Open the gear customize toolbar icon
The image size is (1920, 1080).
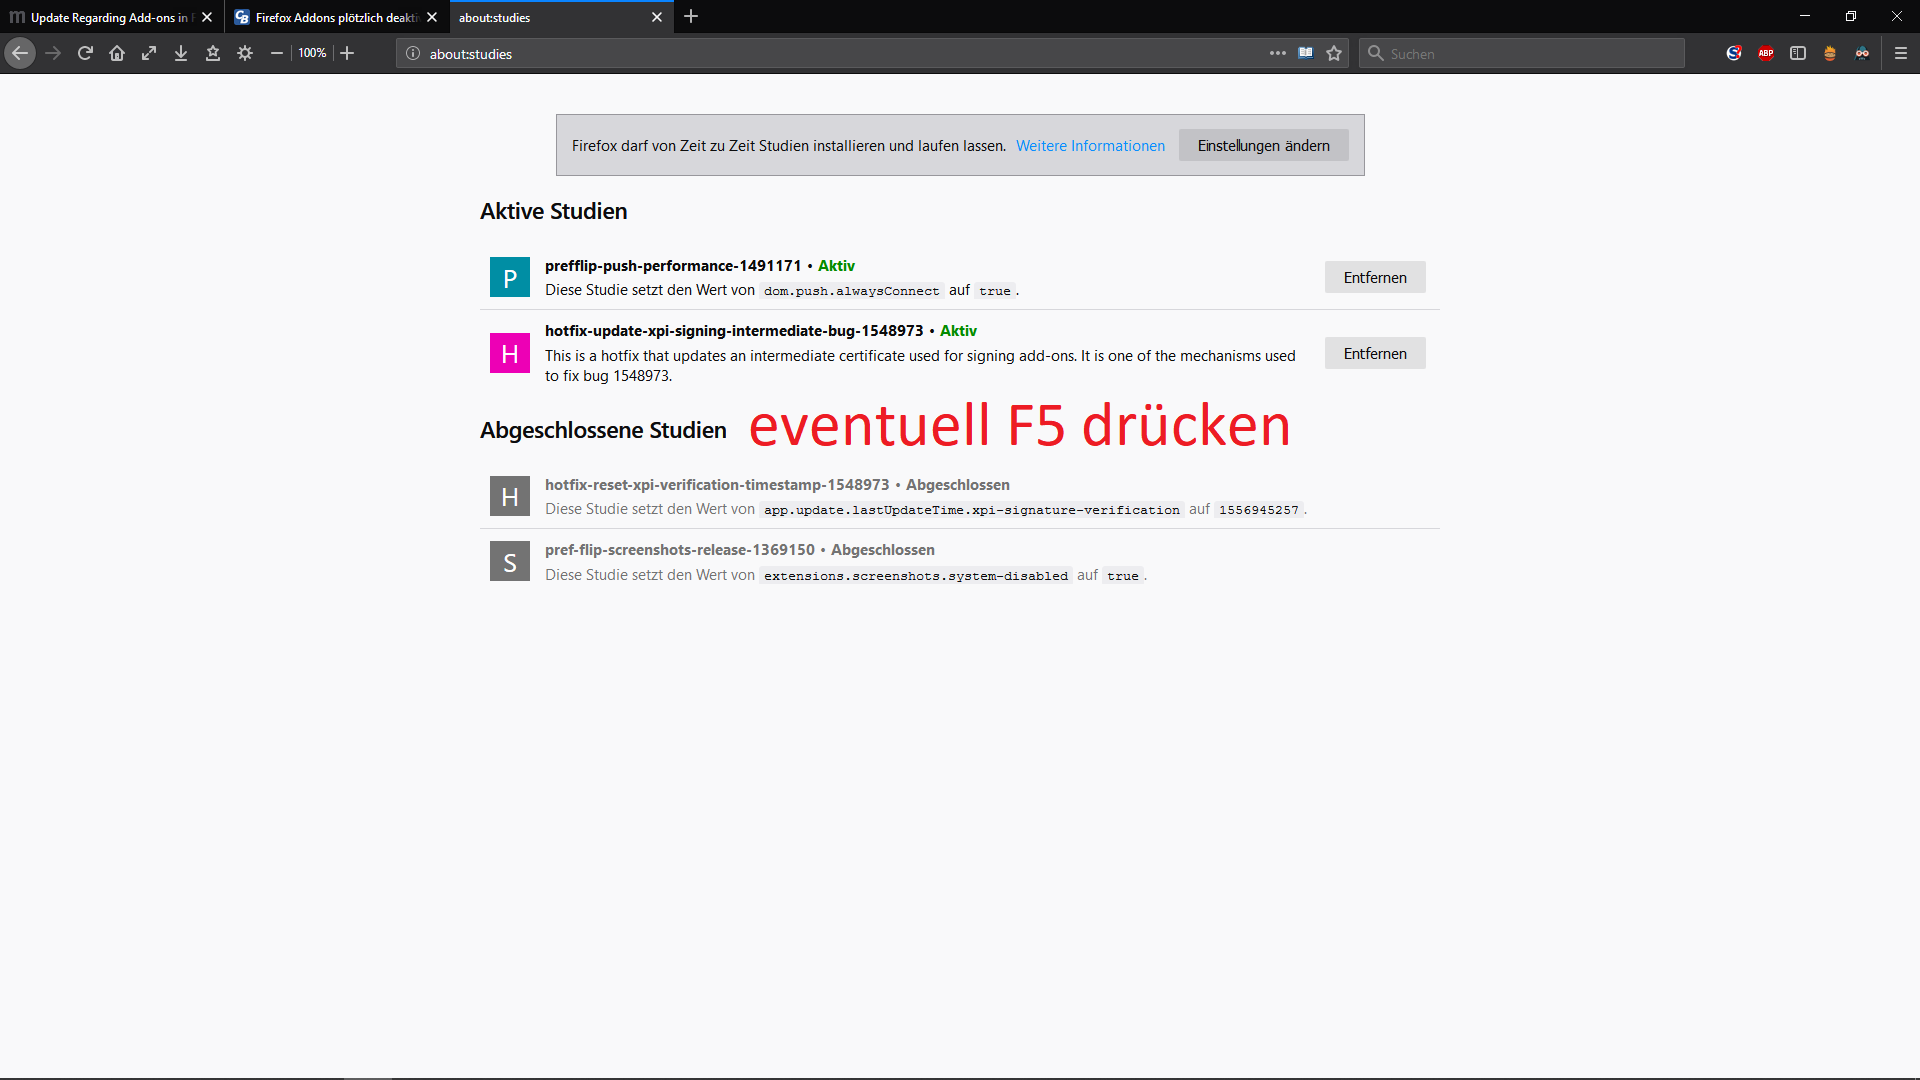click(245, 53)
